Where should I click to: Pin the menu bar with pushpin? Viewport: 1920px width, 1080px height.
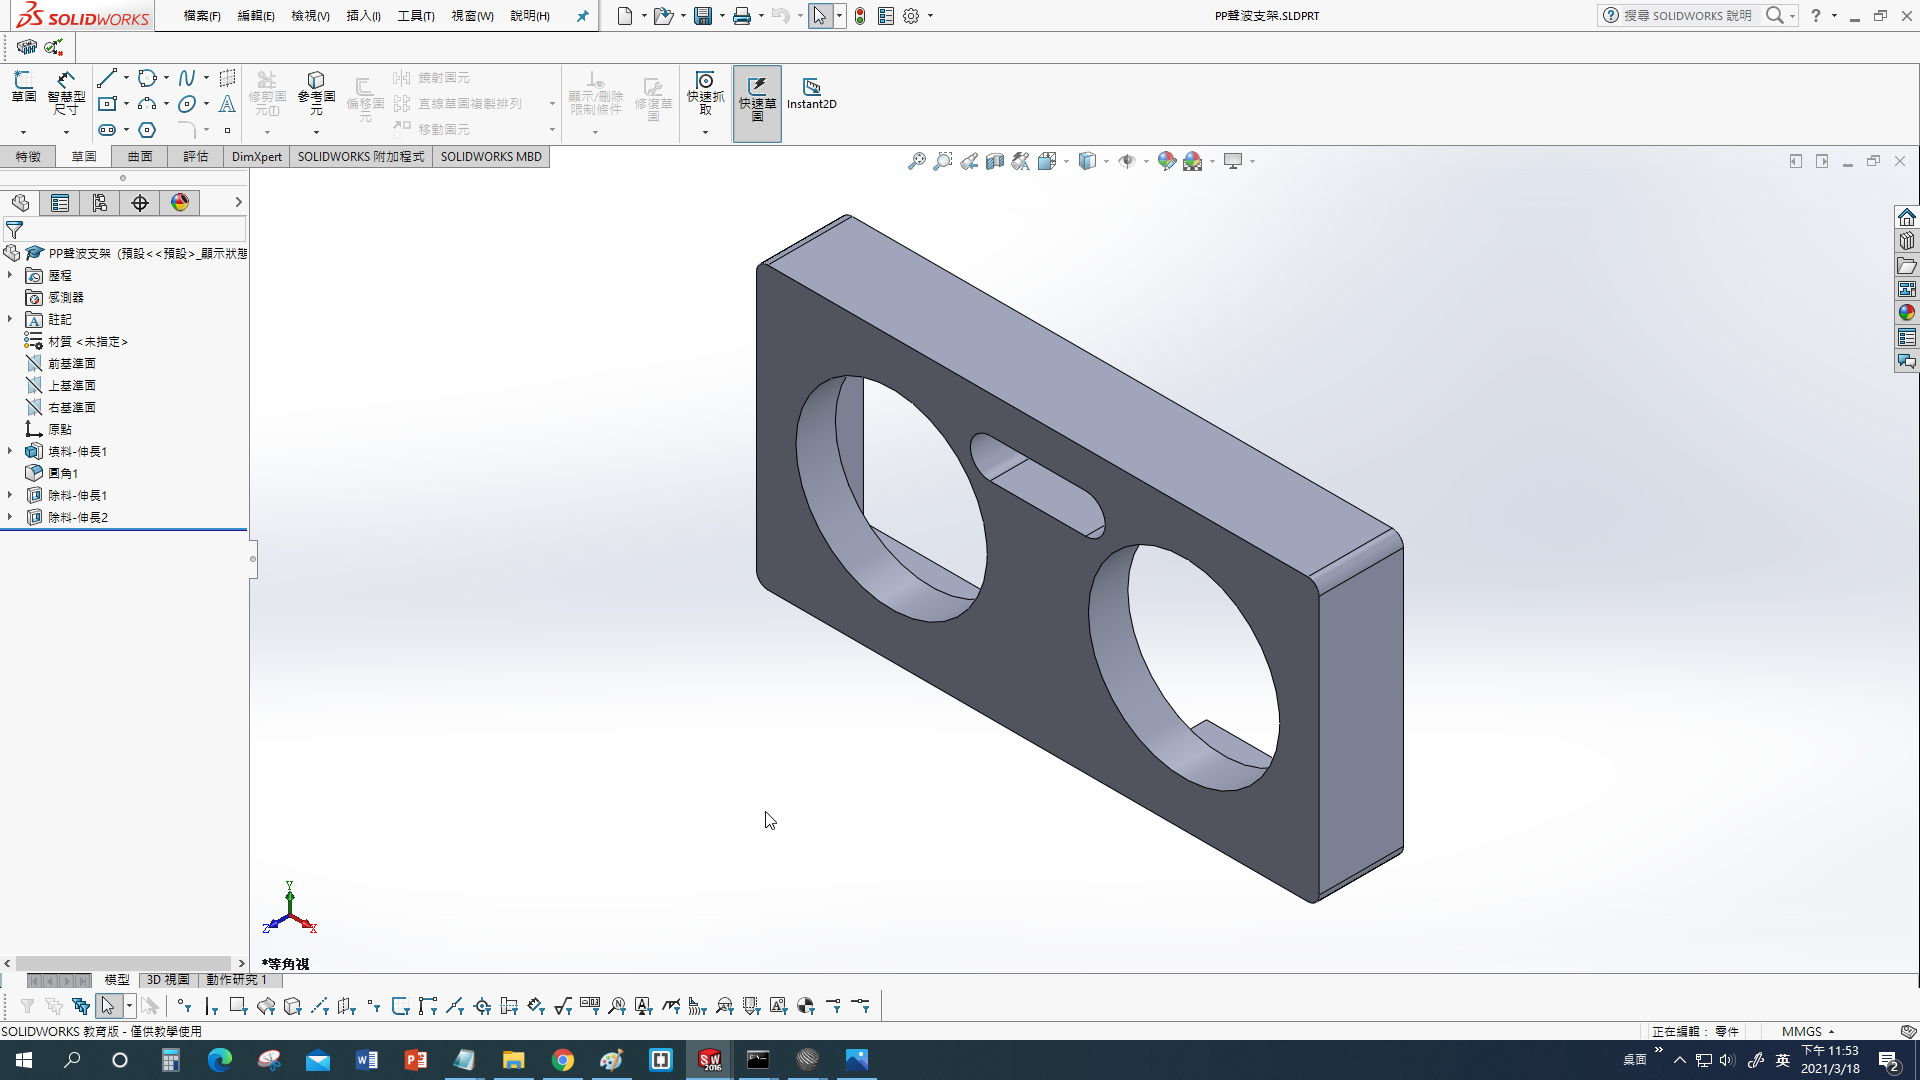tap(583, 16)
